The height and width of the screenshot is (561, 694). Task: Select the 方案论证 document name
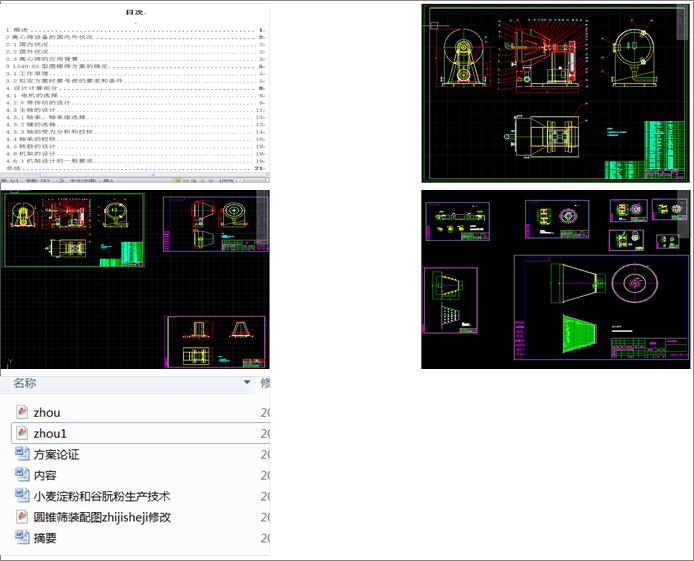pyautogui.click(x=56, y=454)
